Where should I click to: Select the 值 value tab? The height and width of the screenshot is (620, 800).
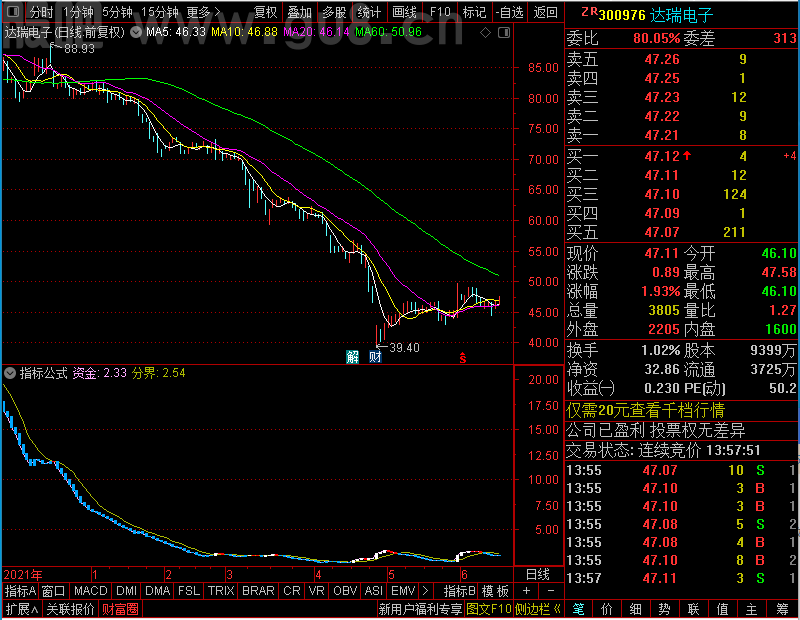tap(722, 609)
